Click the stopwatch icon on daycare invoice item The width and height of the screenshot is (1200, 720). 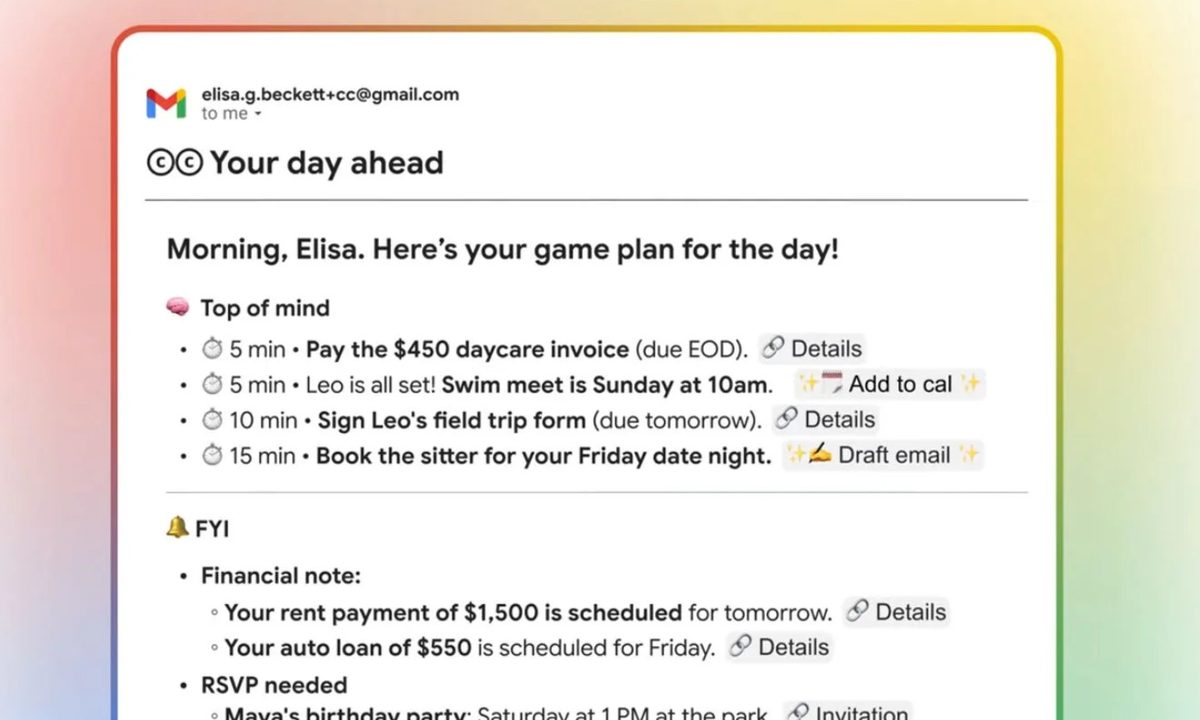point(212,349)
